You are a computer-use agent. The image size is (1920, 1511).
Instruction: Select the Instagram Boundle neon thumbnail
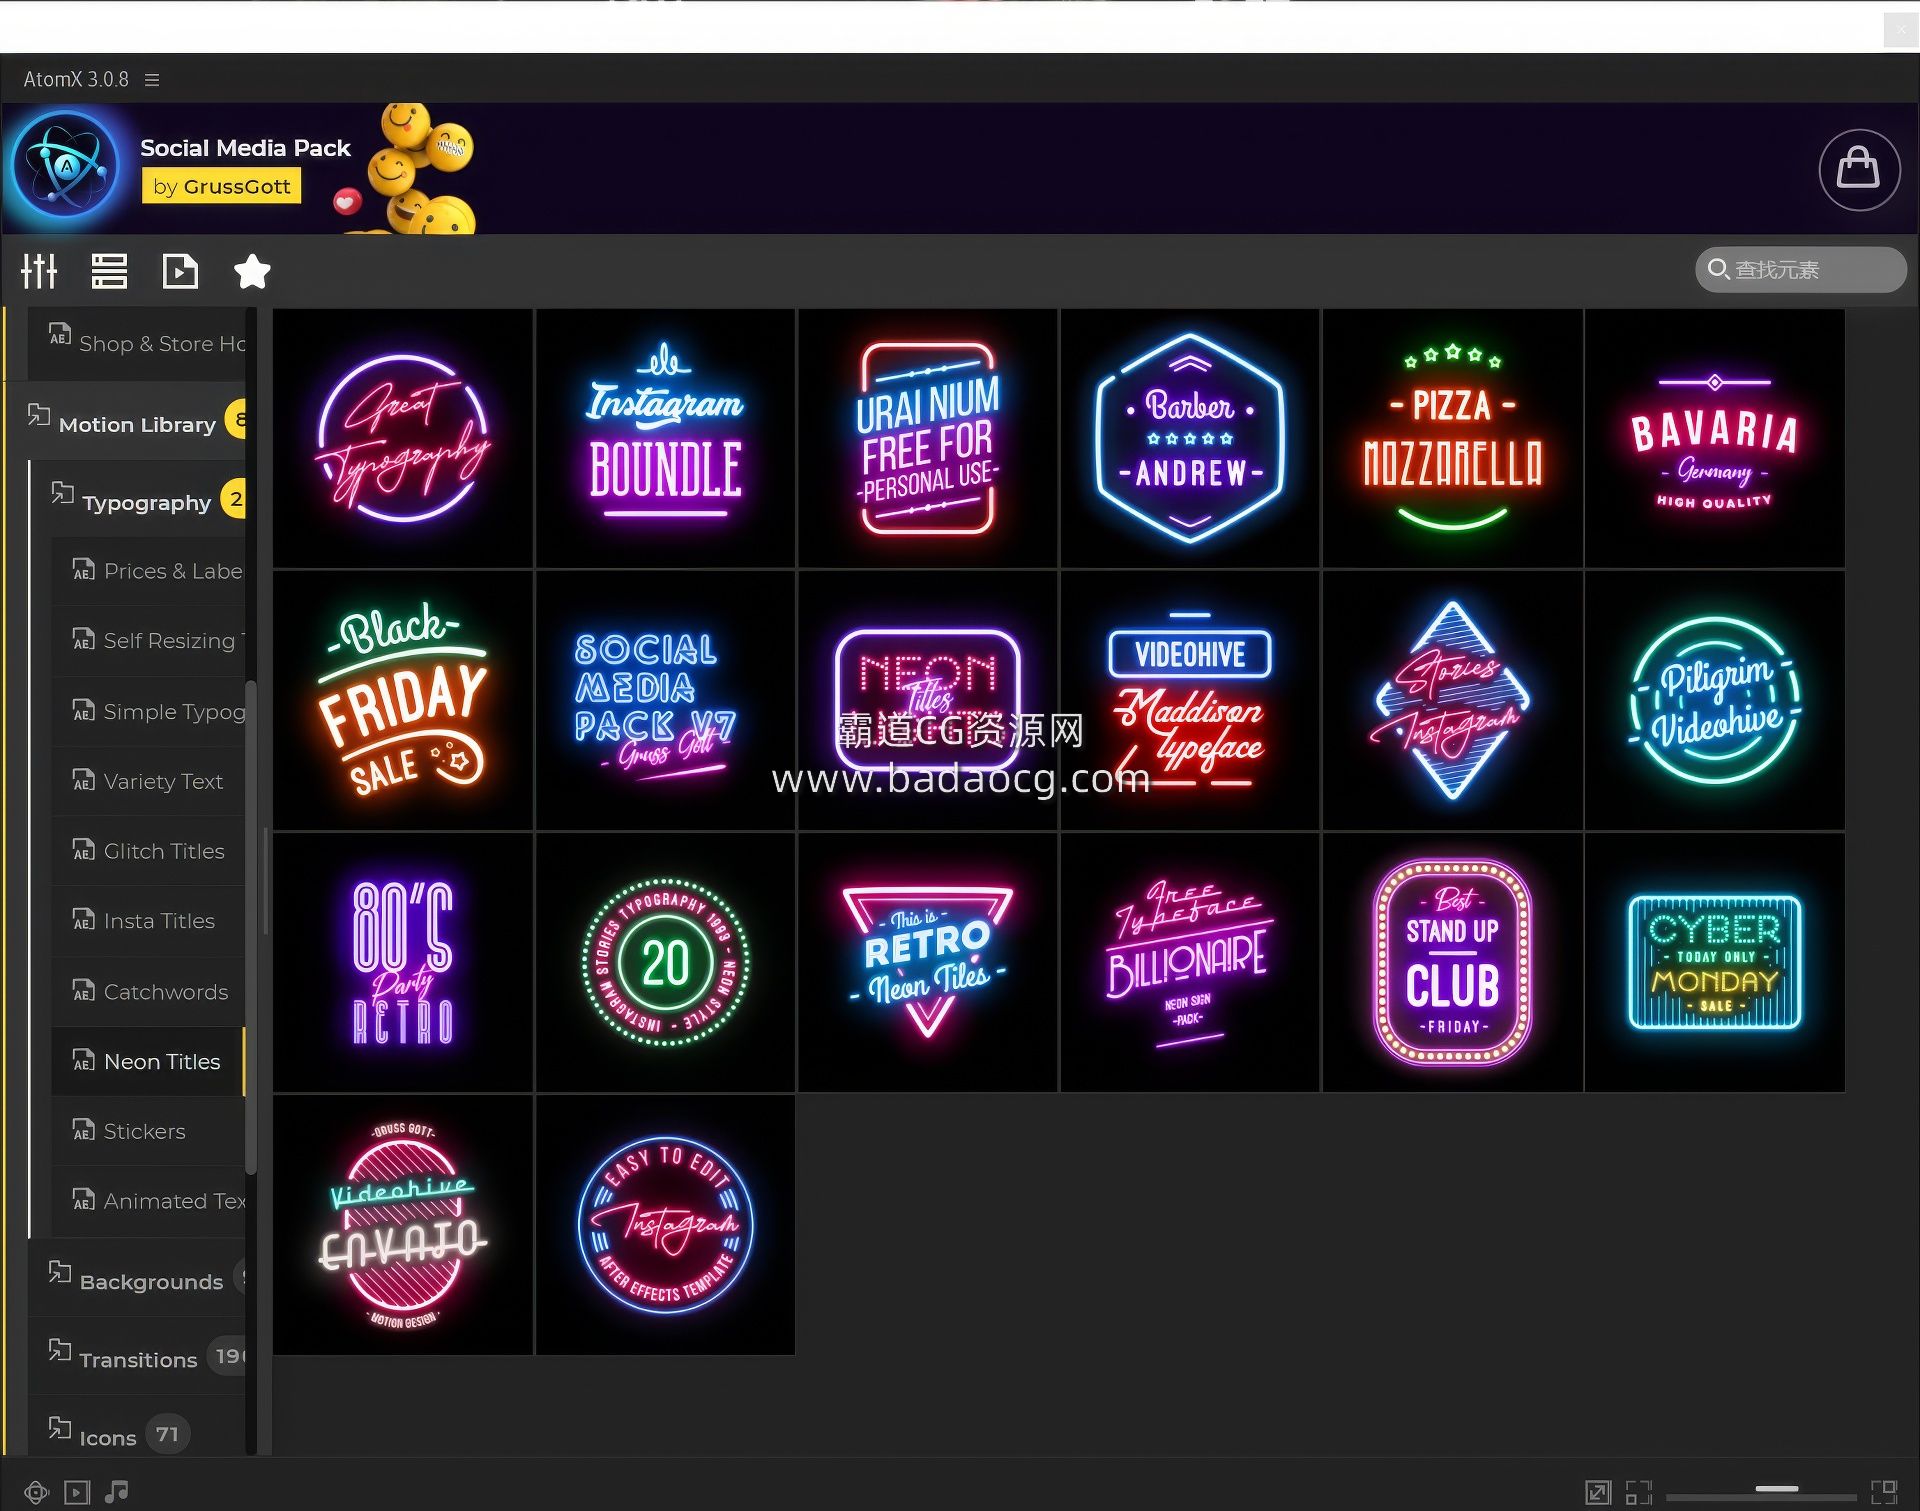(x=666, y=438)
